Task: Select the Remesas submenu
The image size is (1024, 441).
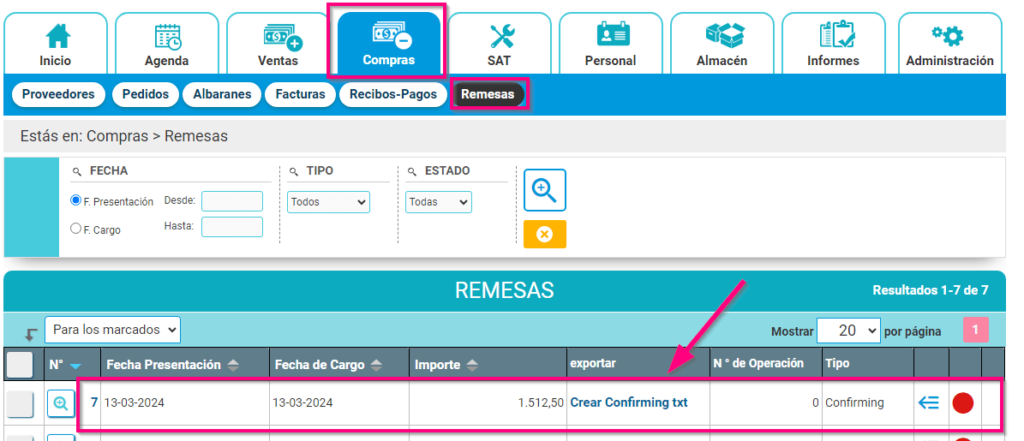Action: (488, 94)
